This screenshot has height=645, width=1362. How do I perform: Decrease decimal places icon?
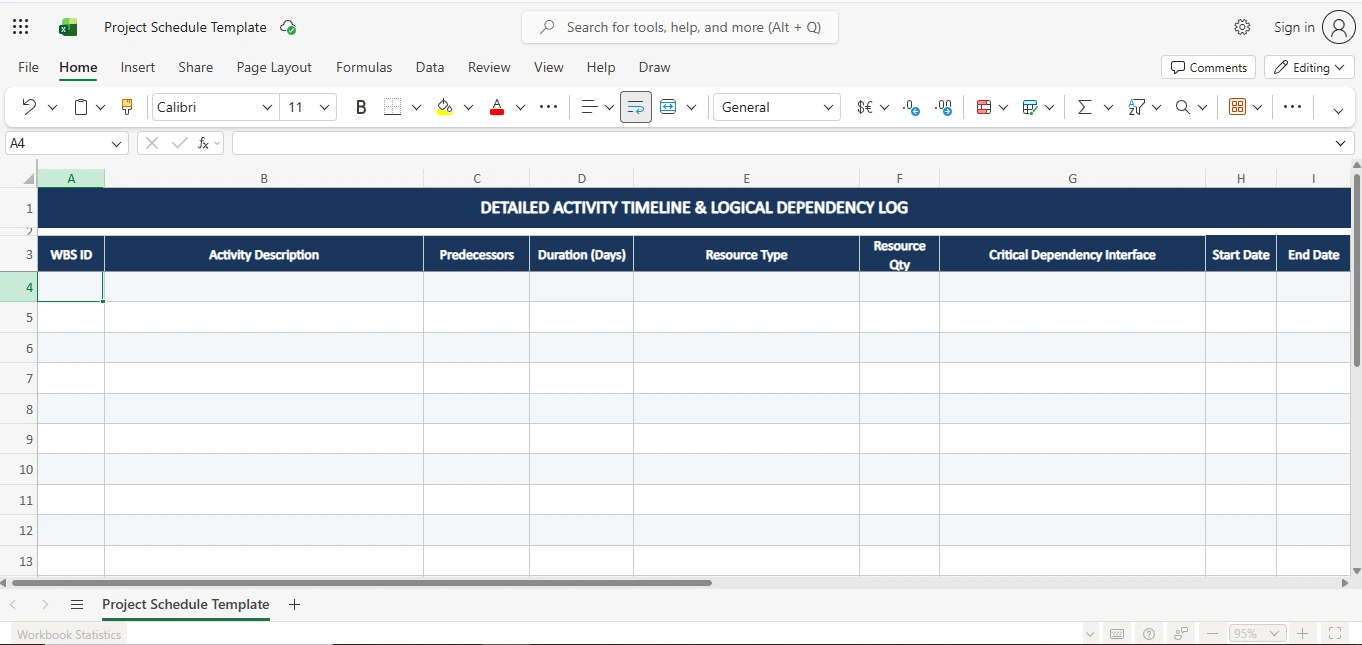point(911,107)
